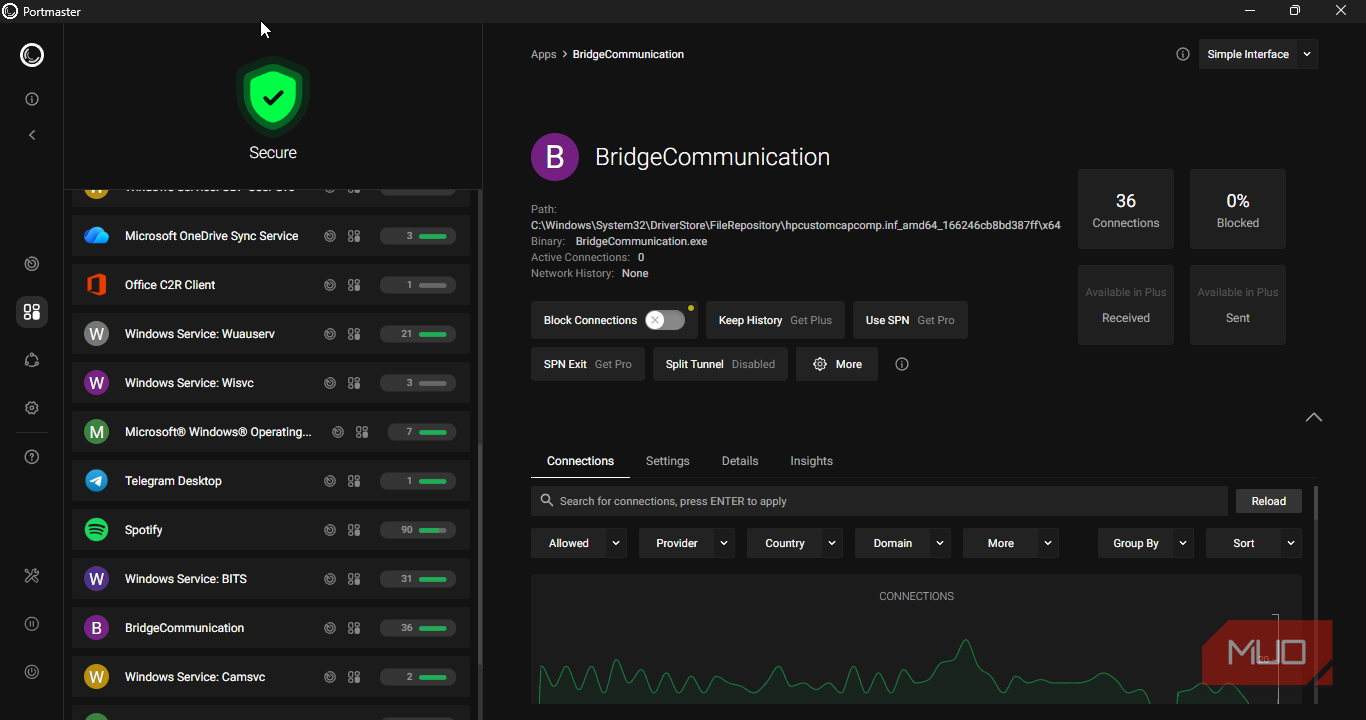Image resolution: width=1366 pixels, height=720 pixels.
Task: Open the Country filter dropdown
Action: tap(795, 543)
